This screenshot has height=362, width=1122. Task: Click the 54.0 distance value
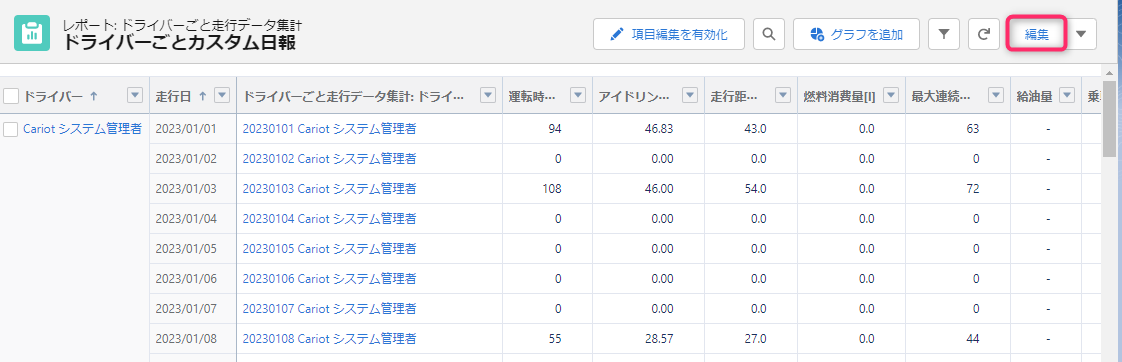[x=755, y=189]
